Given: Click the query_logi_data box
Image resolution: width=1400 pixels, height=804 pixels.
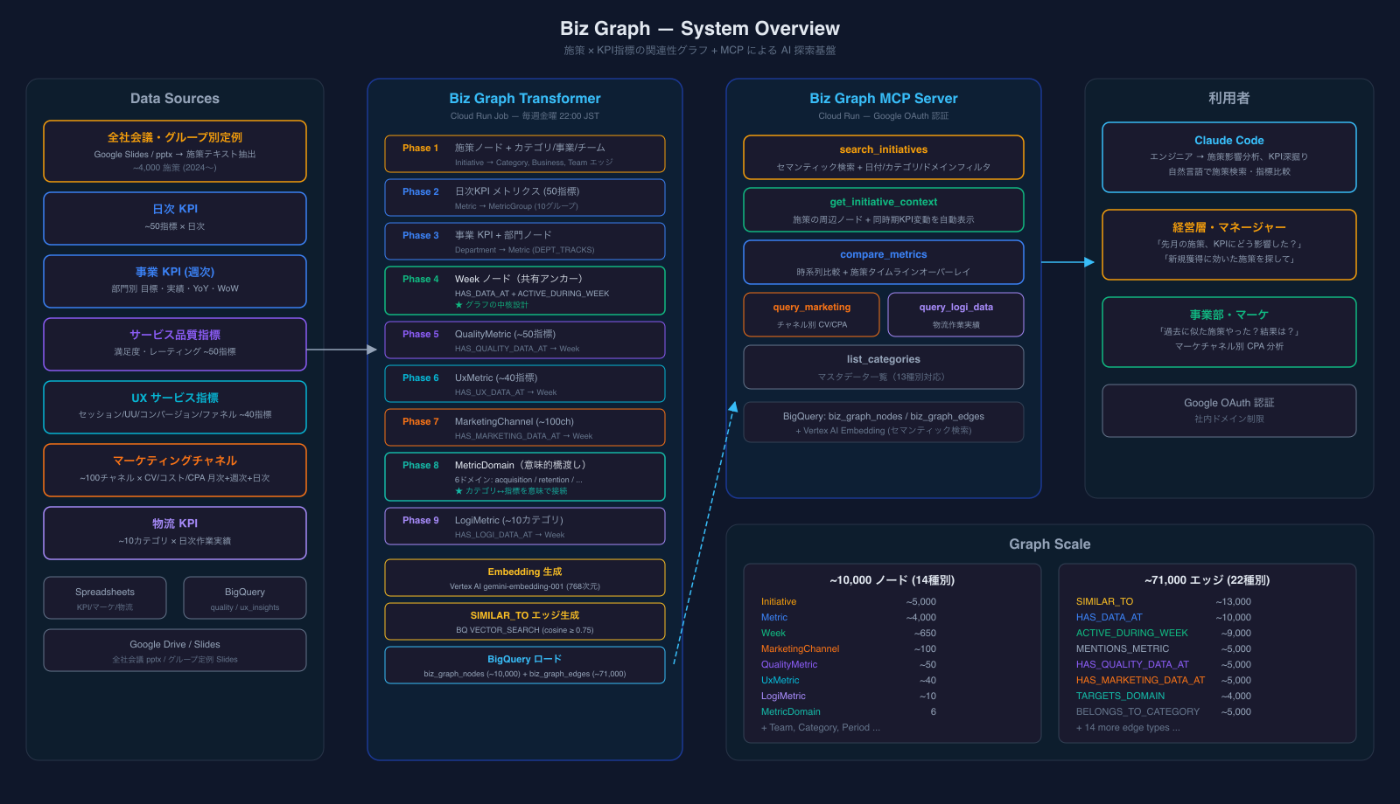Looking at the screenshot, I should pyautogui.click(x=956, y=315).
